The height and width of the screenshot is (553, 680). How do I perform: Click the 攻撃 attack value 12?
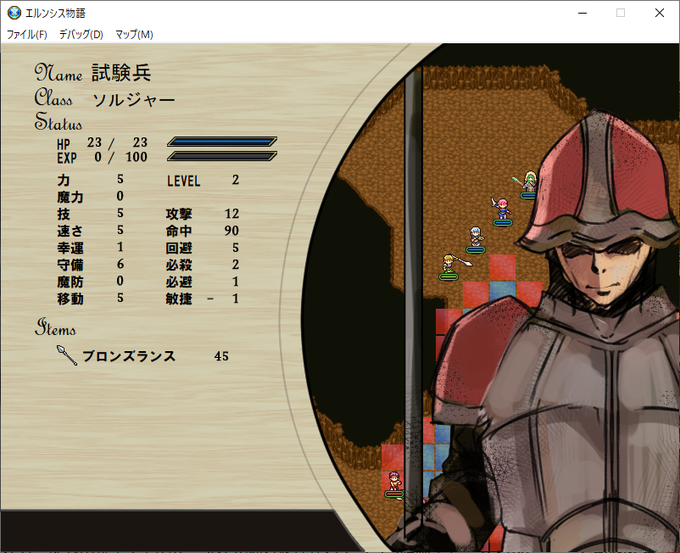pyautogui.click(x=232, y=214)
